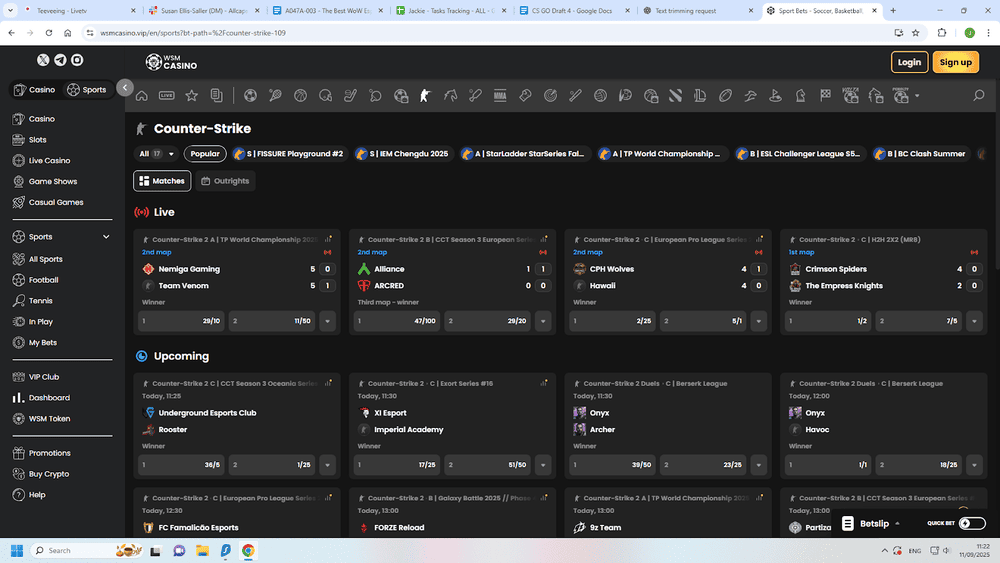1000x563 pixels.
Task: Bet on Rooster at 1/25
Action: (272, 465)
